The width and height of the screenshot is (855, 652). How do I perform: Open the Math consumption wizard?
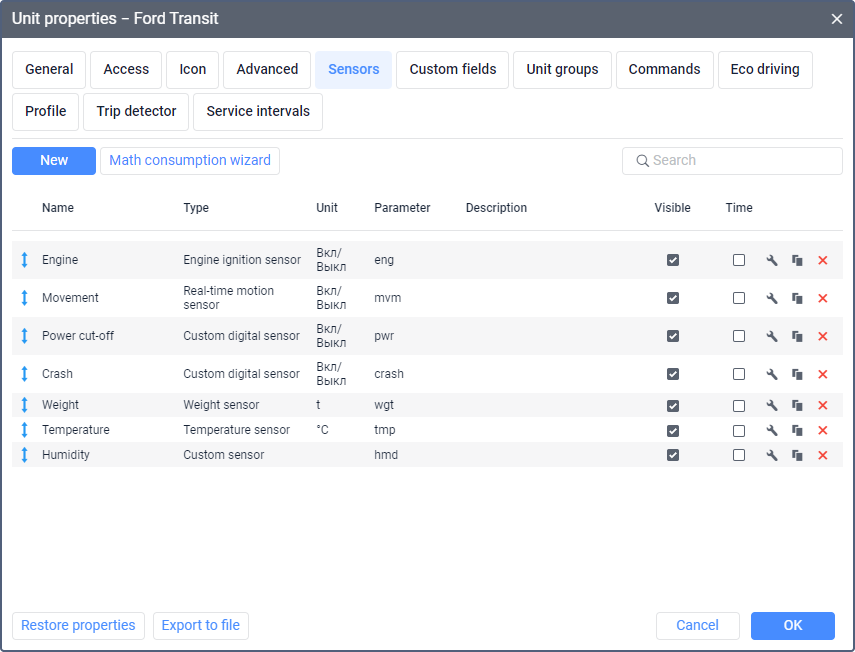190,161
